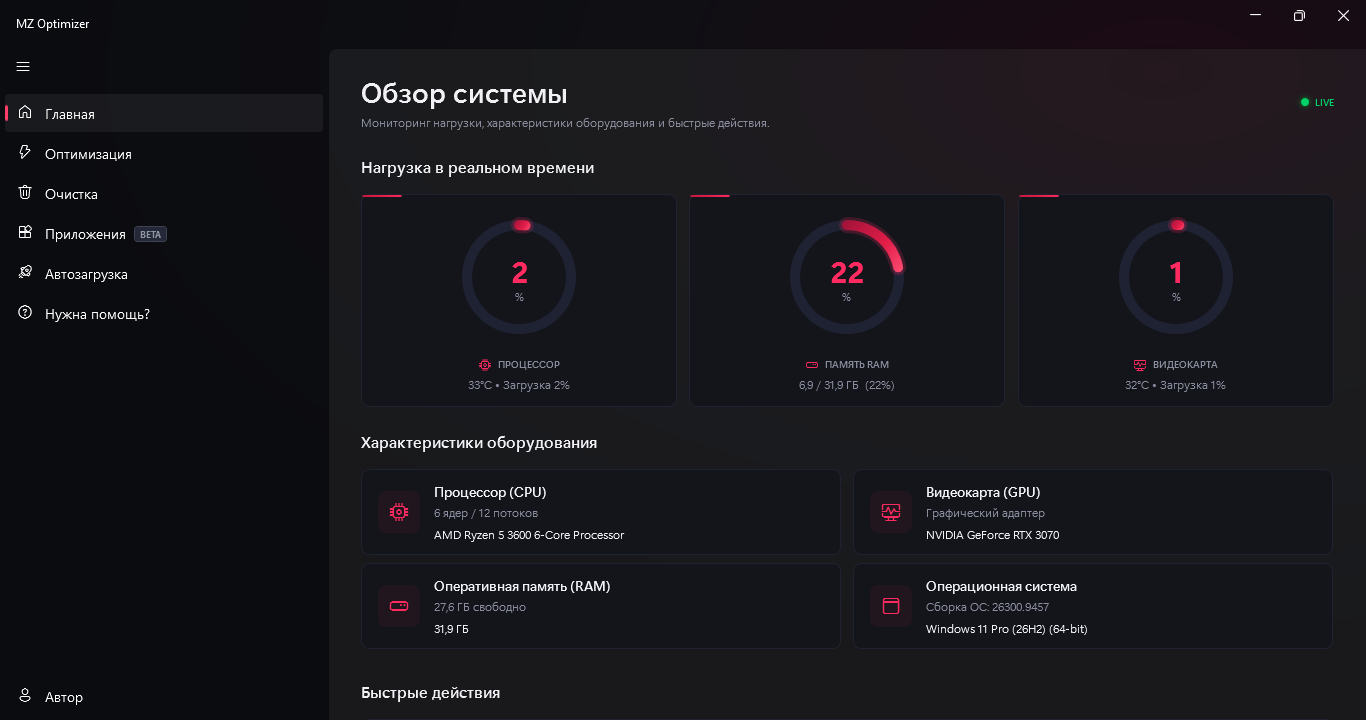Click the small memory icon next to ПАМЯТЬ RAM
1366x720 pixels.
(x=812, y=365)
